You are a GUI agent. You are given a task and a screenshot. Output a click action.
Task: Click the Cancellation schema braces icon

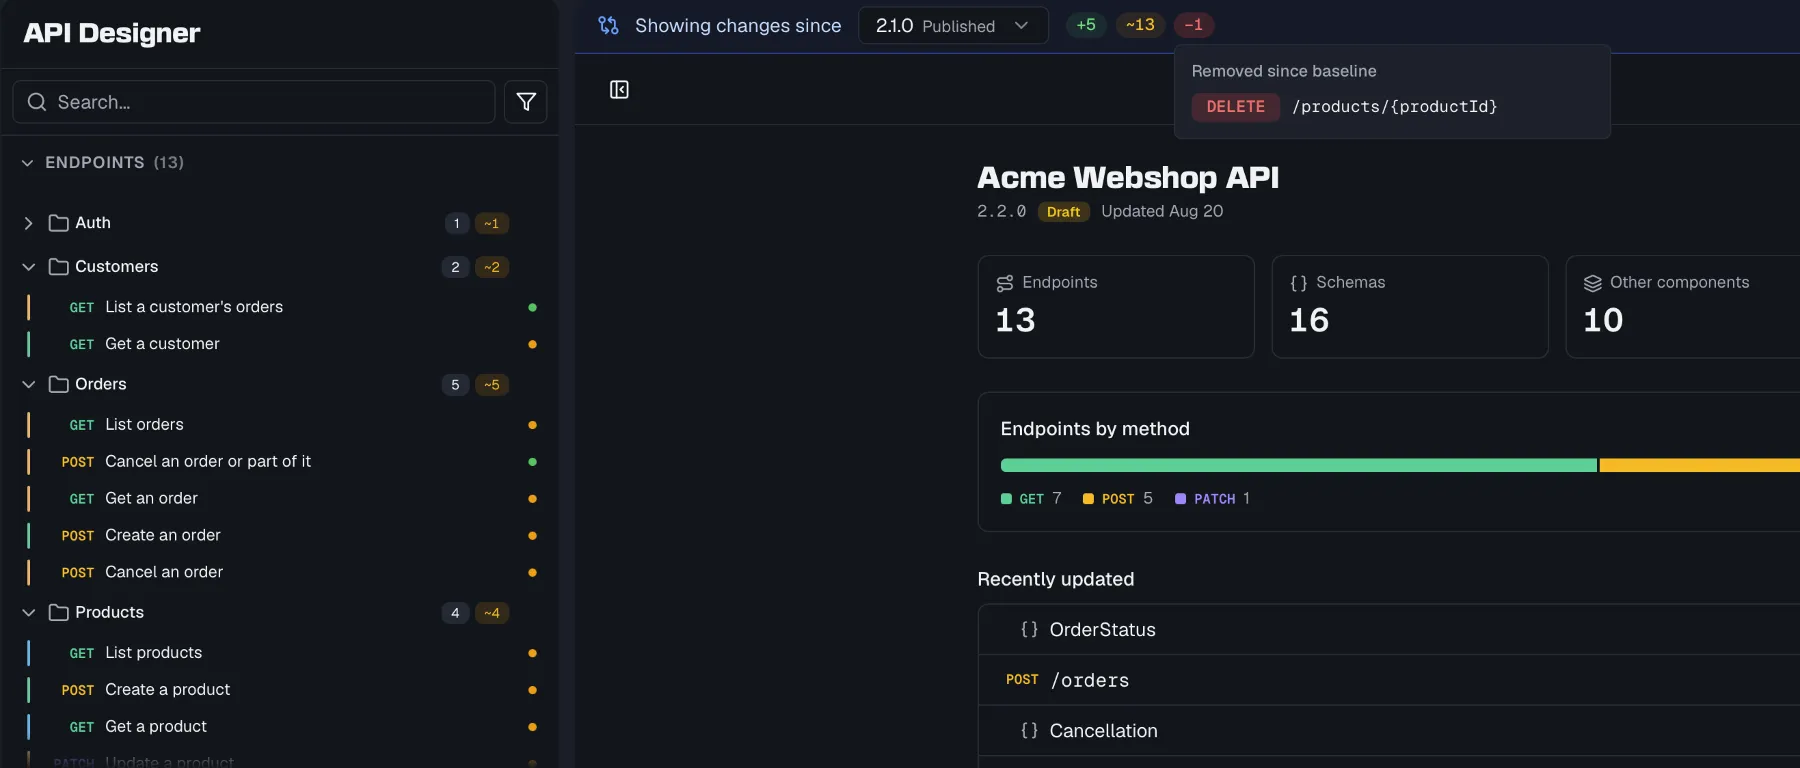1029,731
